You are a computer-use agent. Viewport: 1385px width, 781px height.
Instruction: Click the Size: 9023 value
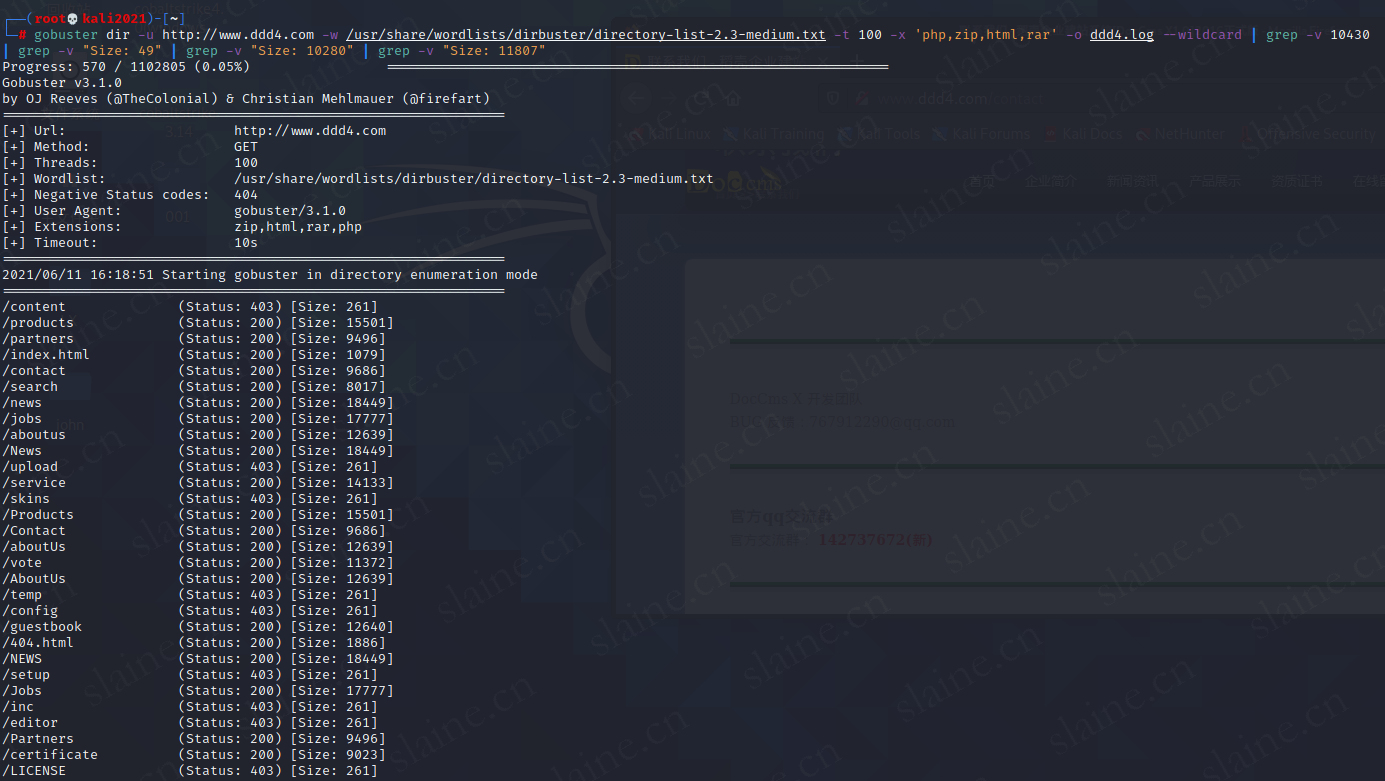338,755
